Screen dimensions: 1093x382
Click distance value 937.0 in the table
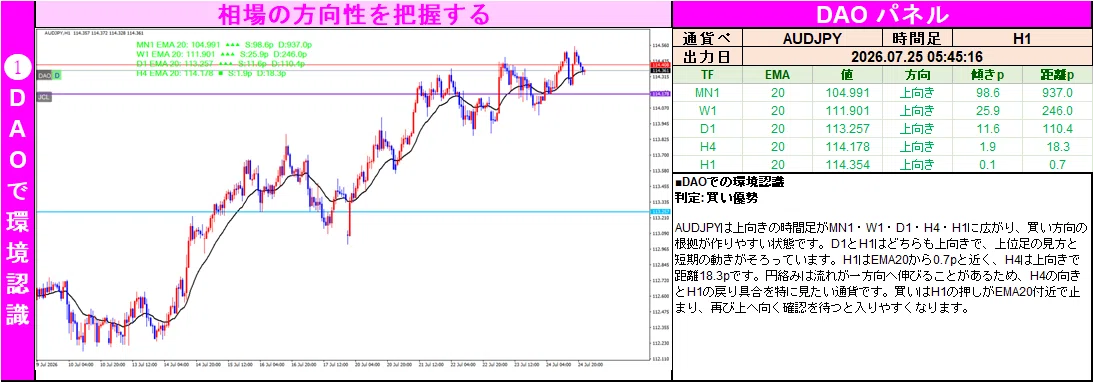coord(1057,93)
